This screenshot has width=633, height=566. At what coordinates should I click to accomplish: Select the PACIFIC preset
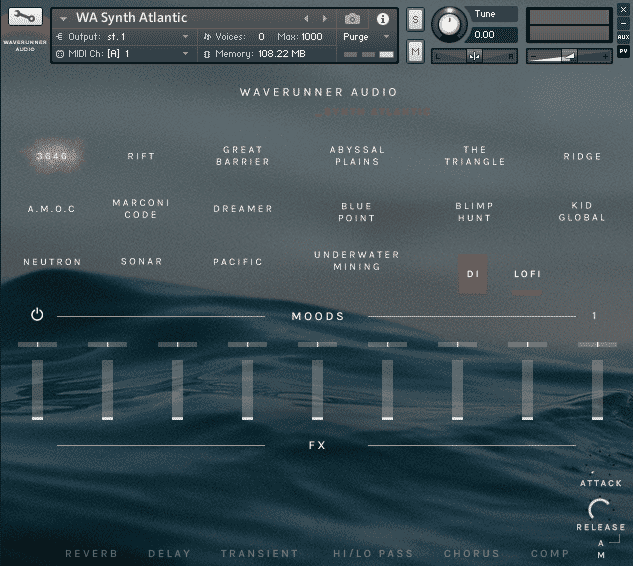238,262
